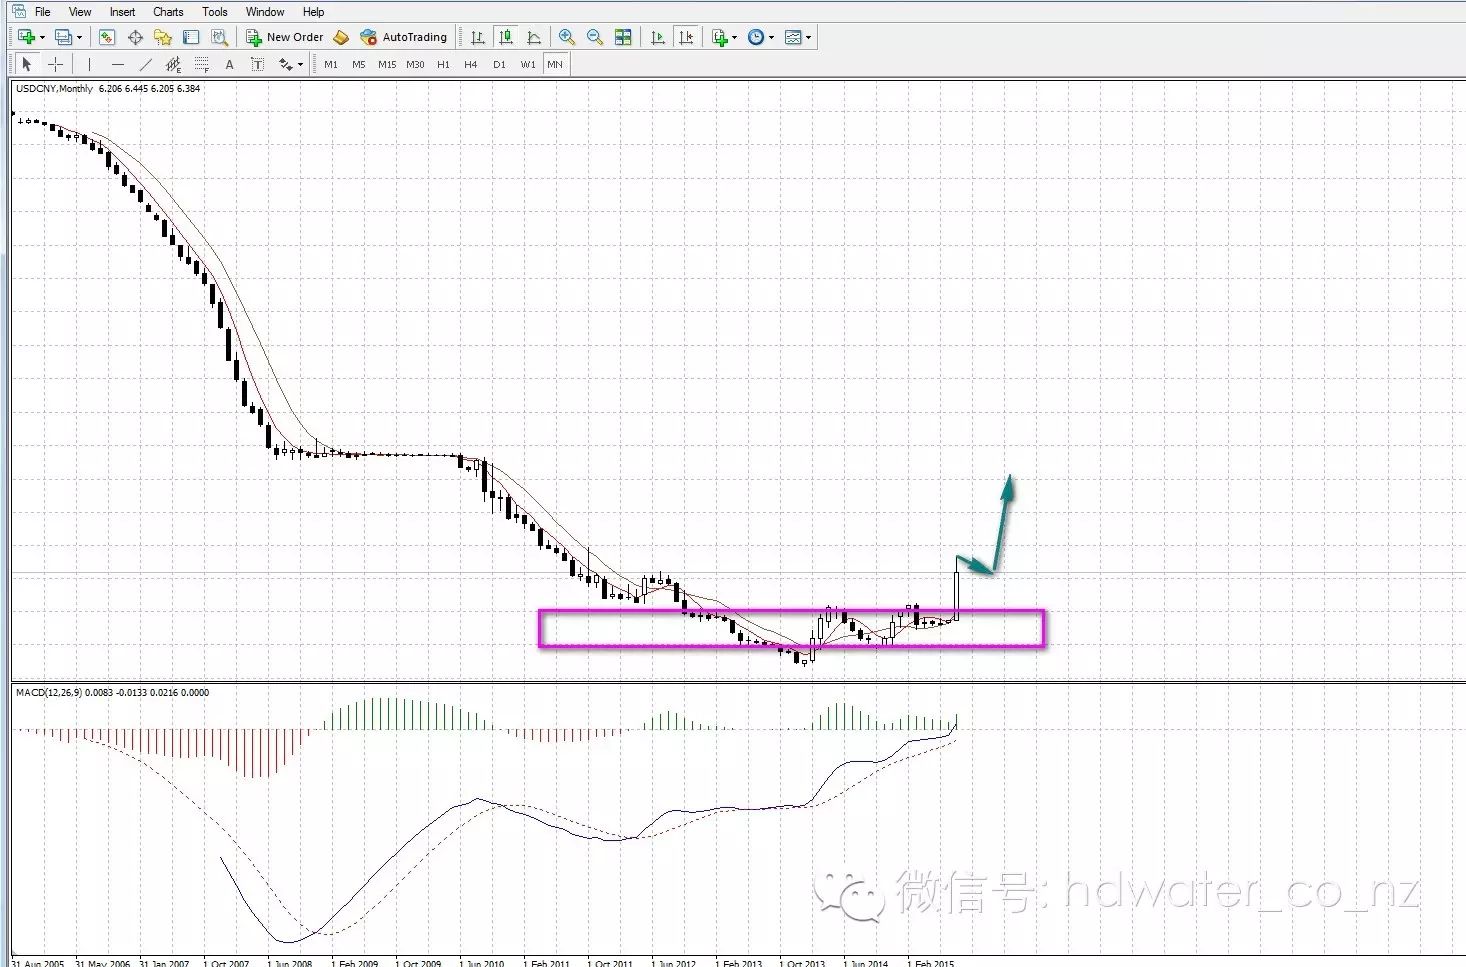Switch to the H1 timeframe

443,64
